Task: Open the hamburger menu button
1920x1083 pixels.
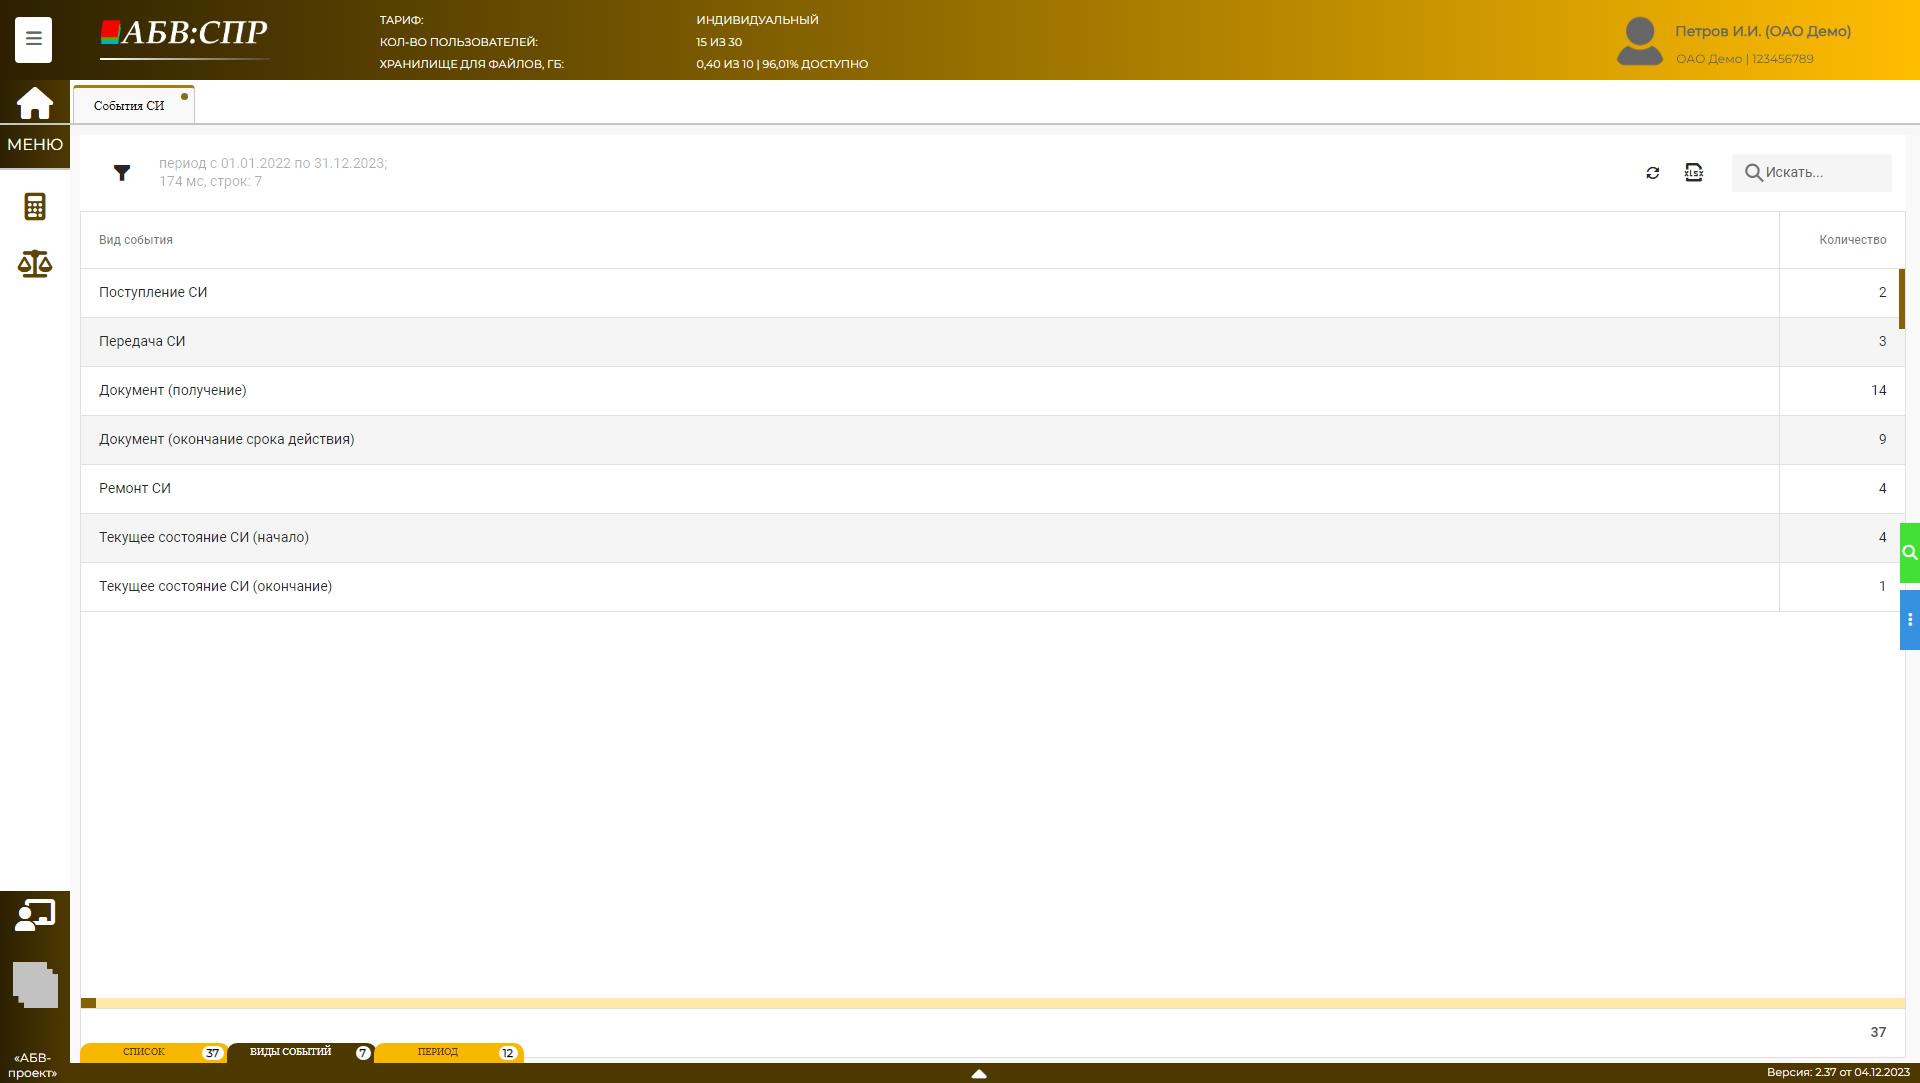Action: [x=33, y=40]
